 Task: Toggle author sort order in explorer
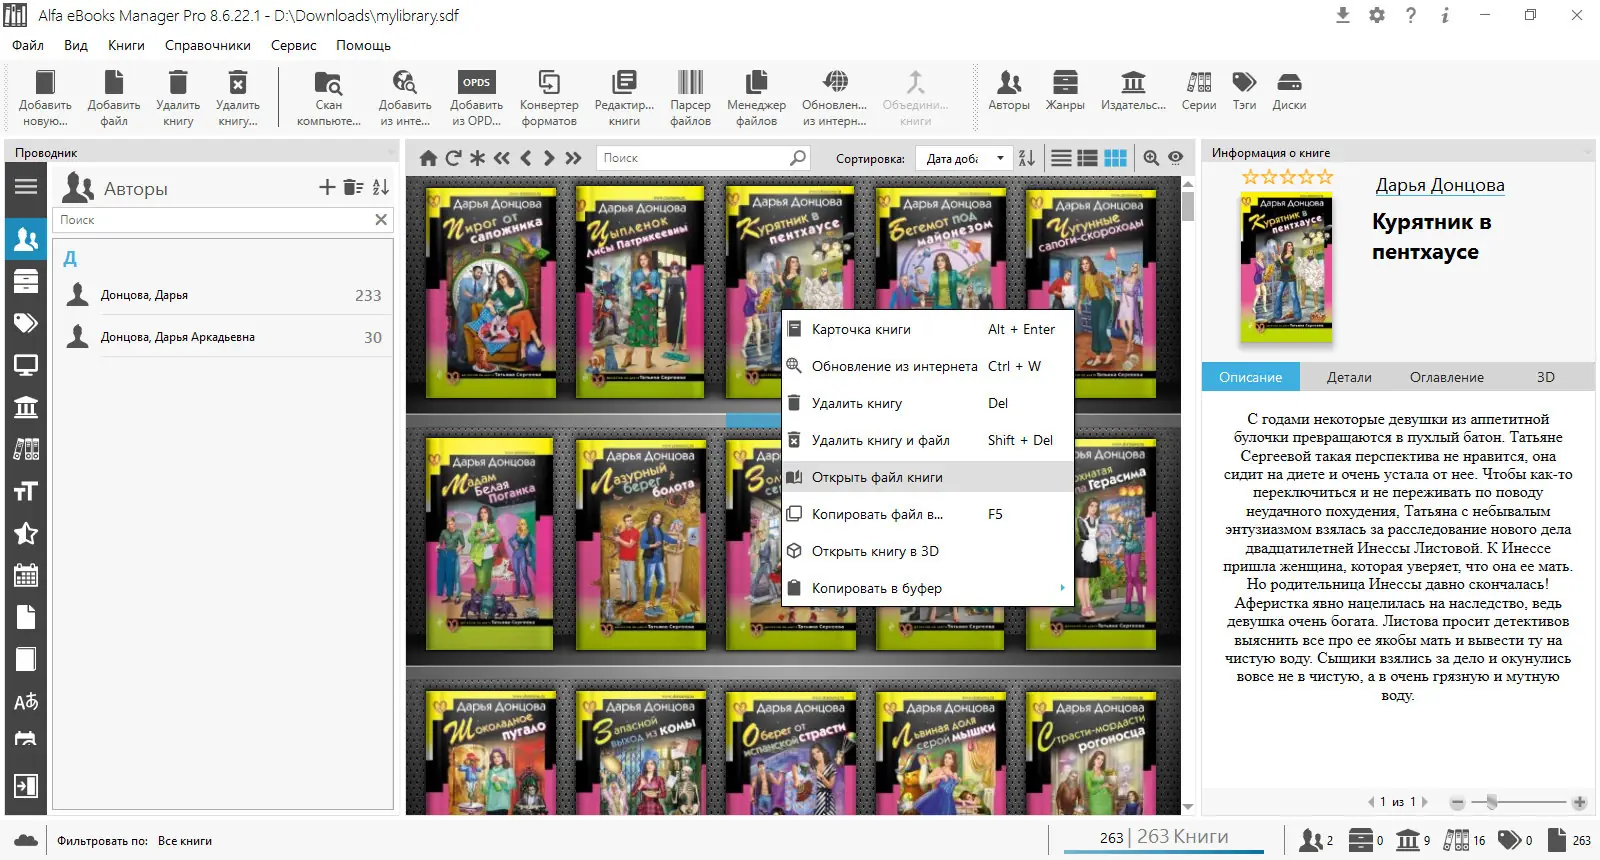pos(381,187)
